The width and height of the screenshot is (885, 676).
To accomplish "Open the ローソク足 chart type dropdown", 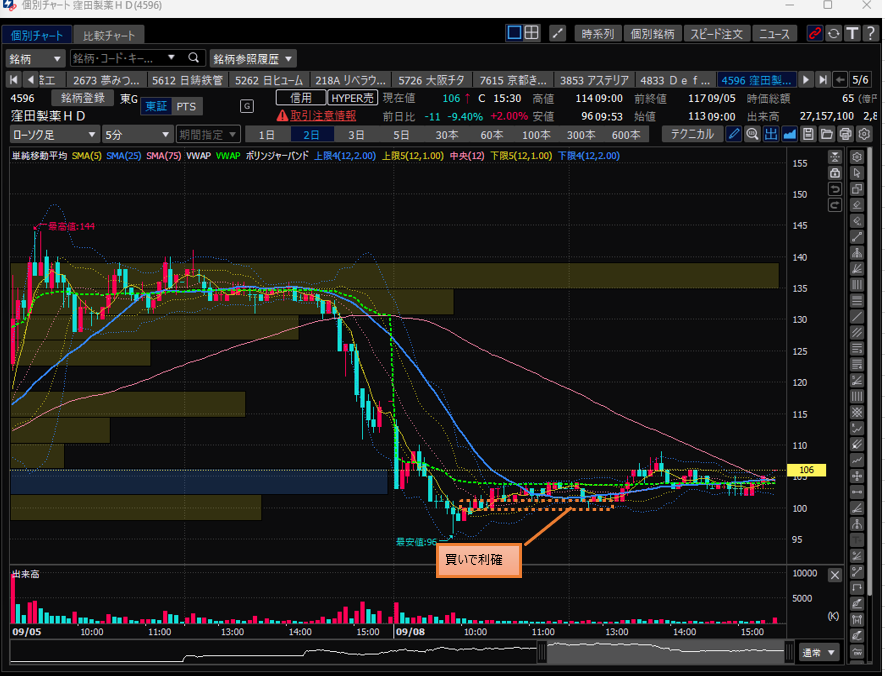I will (x=55, y=134).
